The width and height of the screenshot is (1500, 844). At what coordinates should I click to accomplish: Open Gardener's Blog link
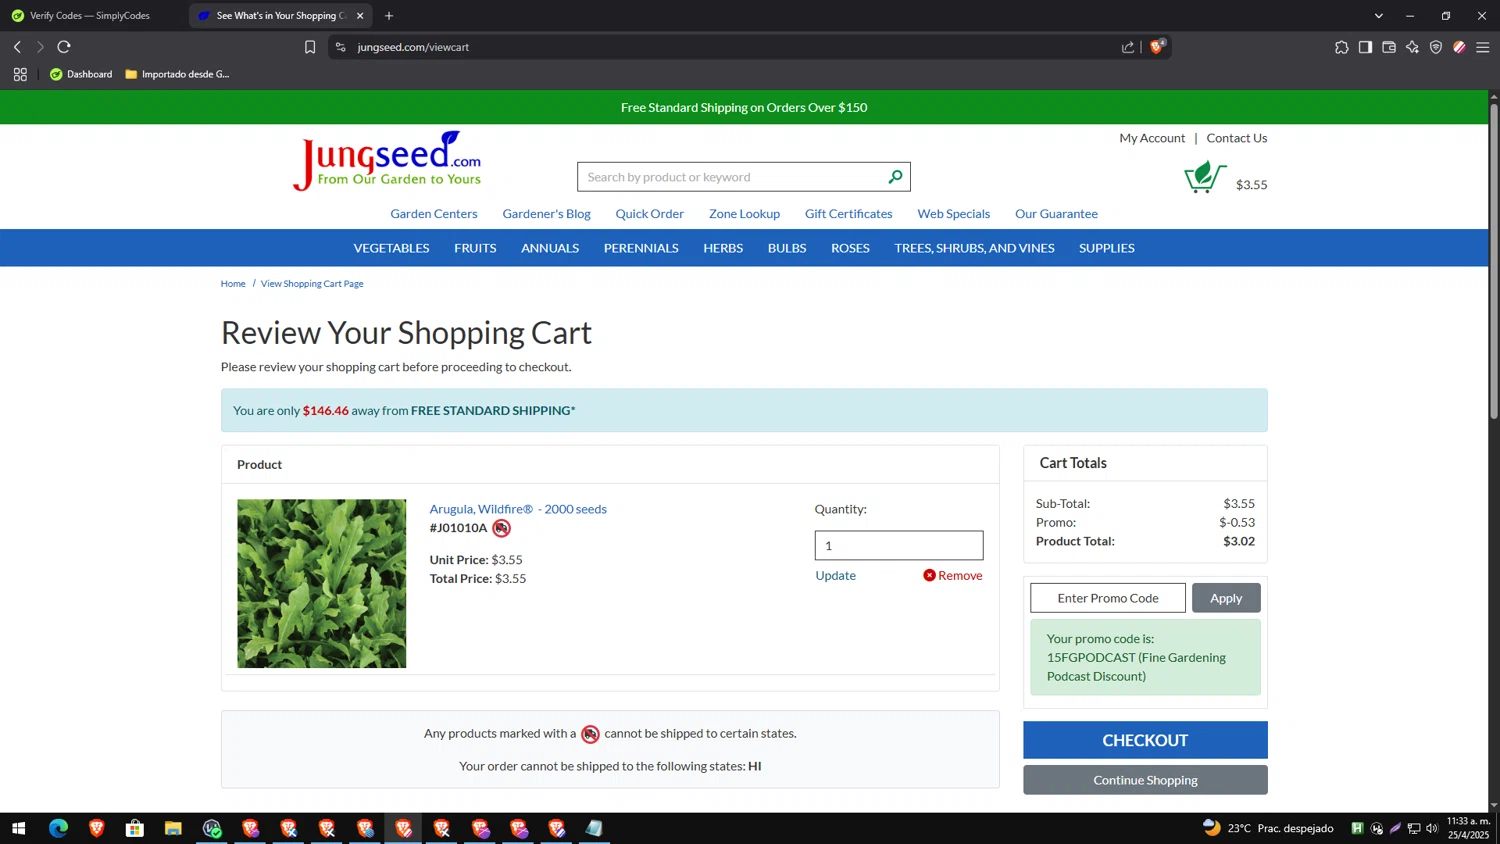point(546,214)
